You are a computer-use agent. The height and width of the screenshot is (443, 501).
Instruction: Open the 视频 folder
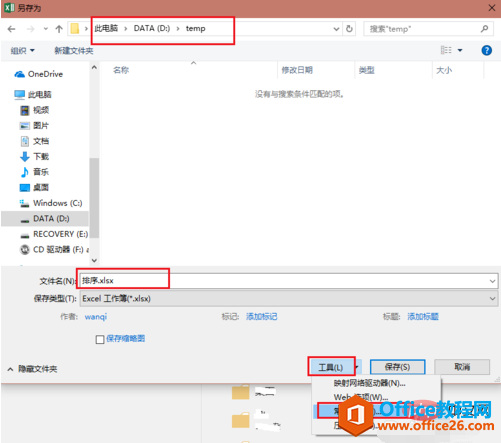point(41,110)
